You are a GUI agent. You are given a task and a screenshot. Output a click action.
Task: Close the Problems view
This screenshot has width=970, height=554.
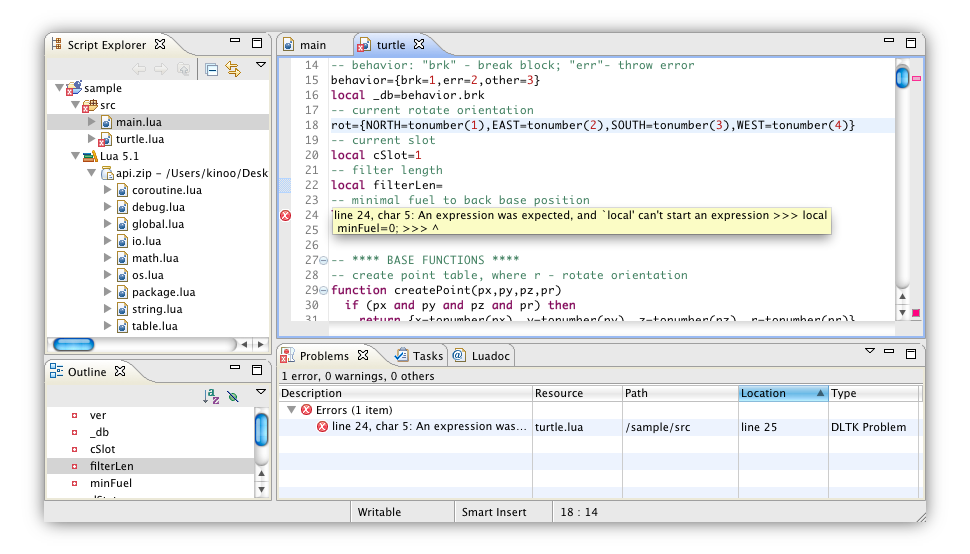pos(363,355)
